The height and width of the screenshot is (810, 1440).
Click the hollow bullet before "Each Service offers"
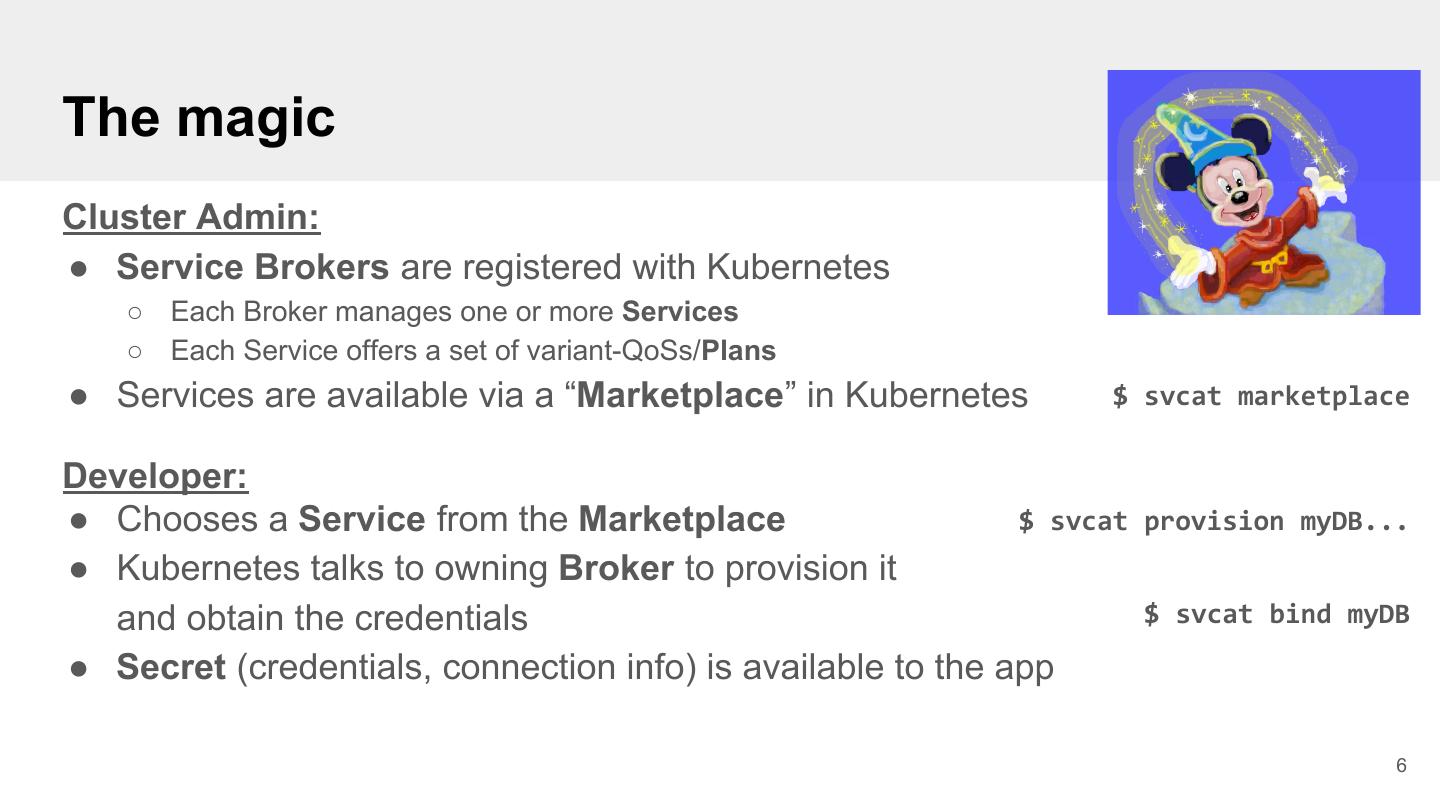(136, 352)
